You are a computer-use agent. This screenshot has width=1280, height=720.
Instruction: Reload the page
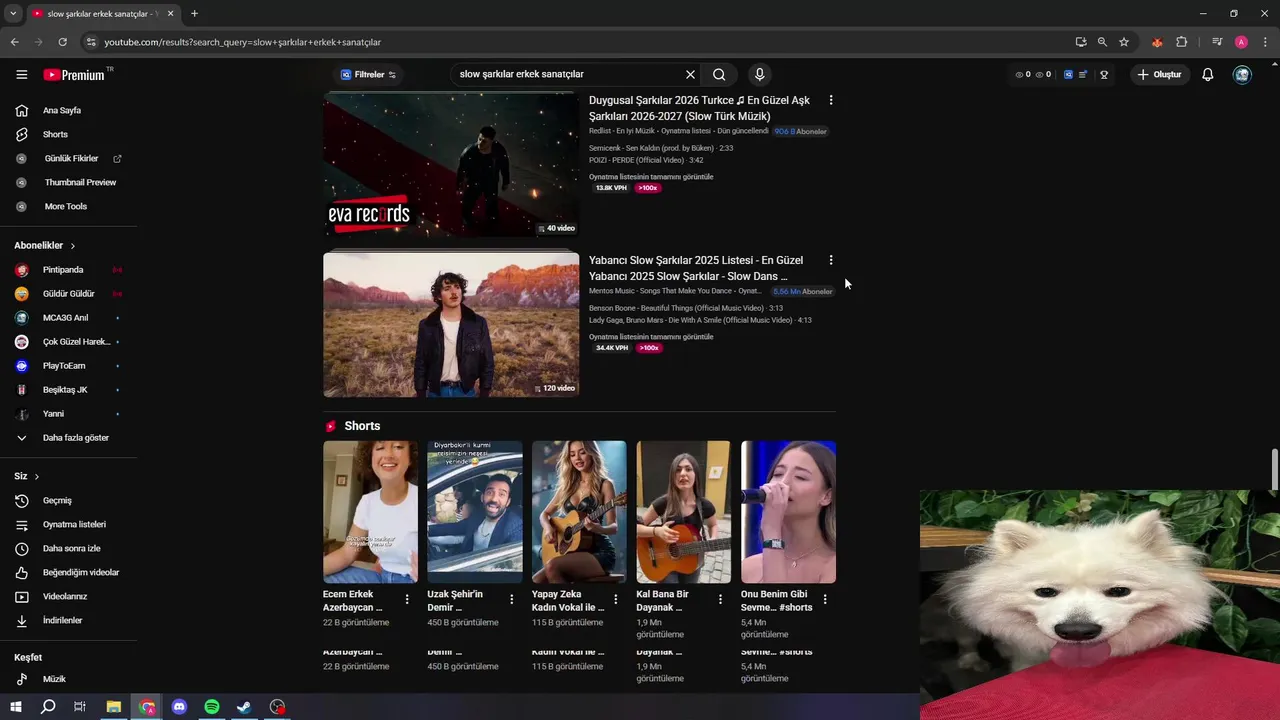pyautogui.click(x=62, y=42)
